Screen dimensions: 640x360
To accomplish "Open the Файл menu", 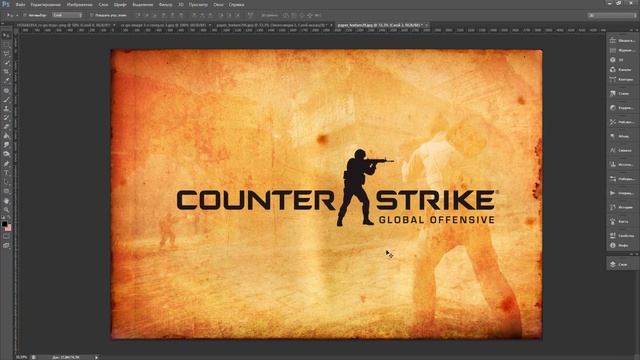I will (x=20, y=4).
